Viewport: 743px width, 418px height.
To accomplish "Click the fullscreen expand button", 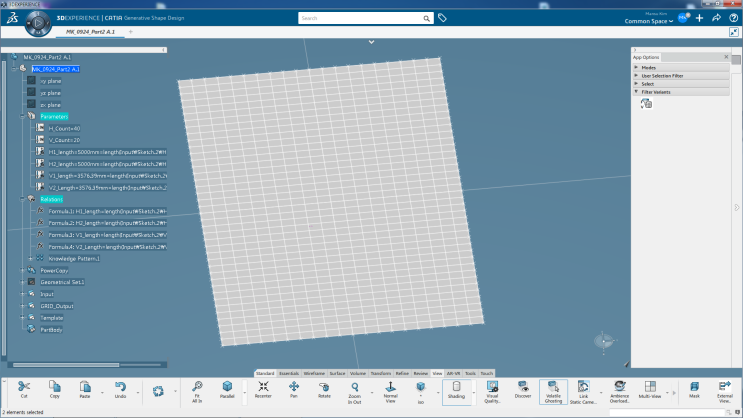I will point(734,32).
